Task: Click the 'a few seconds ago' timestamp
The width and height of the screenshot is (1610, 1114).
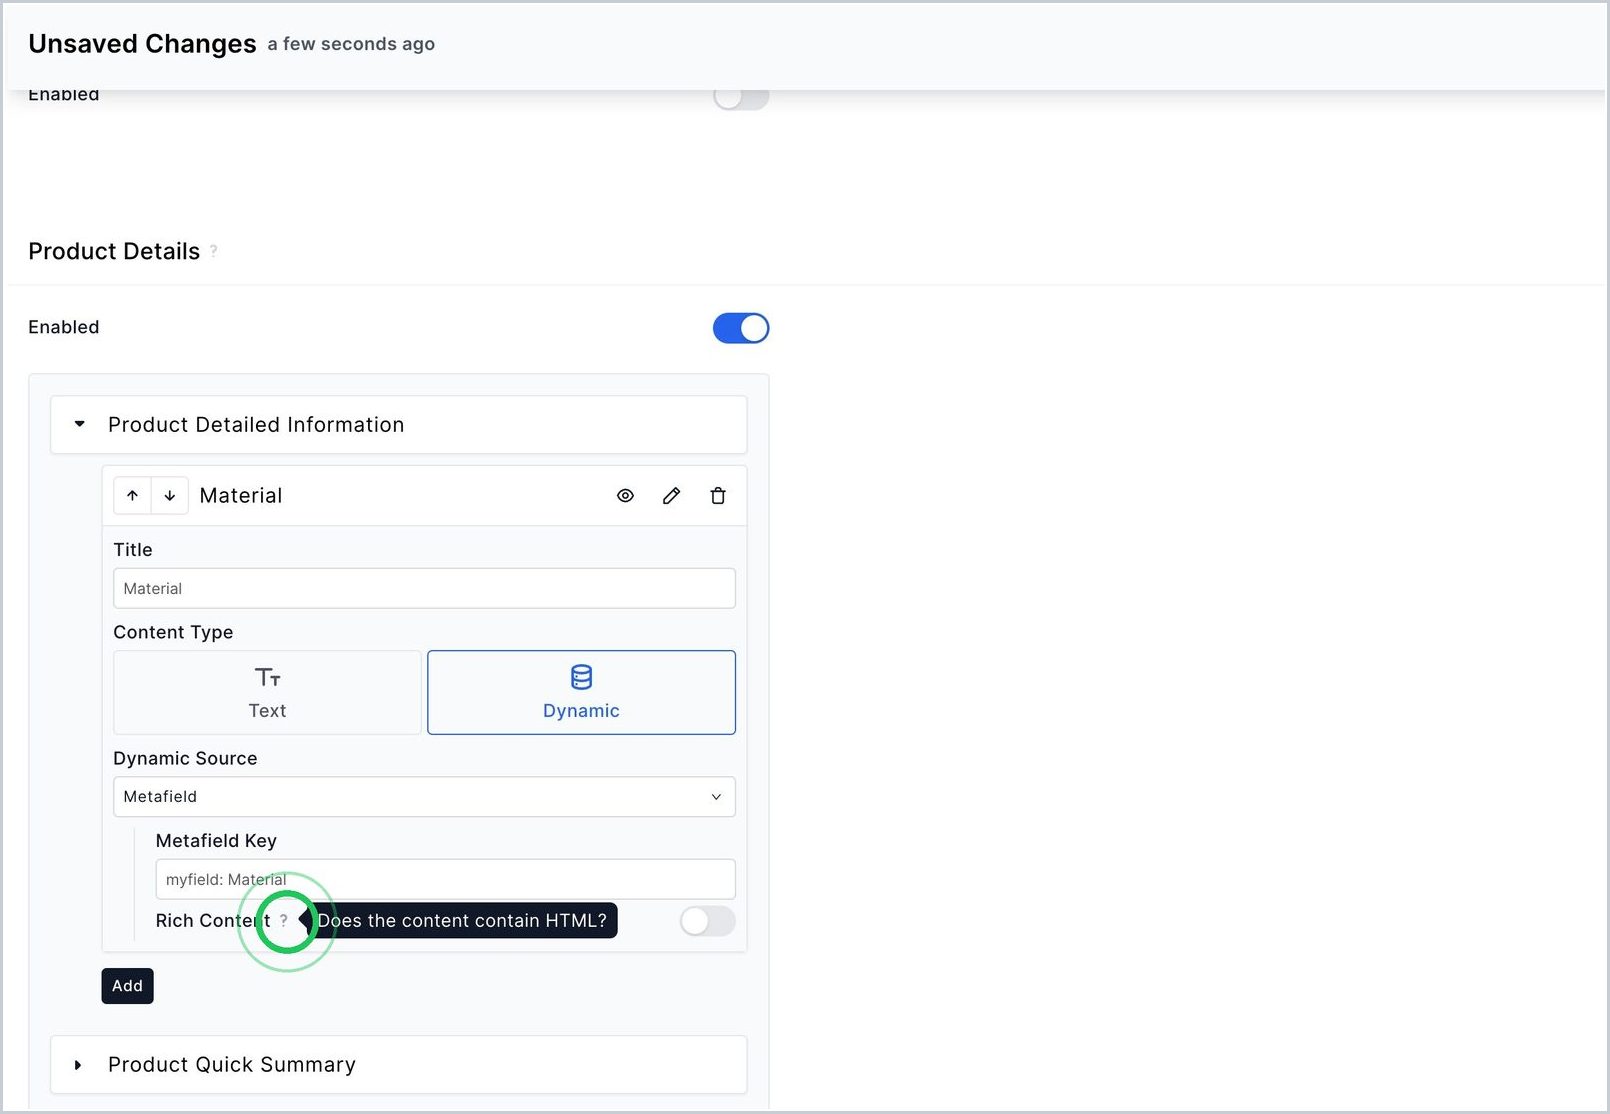Action: pyautogui.click(x=351, y=44)
